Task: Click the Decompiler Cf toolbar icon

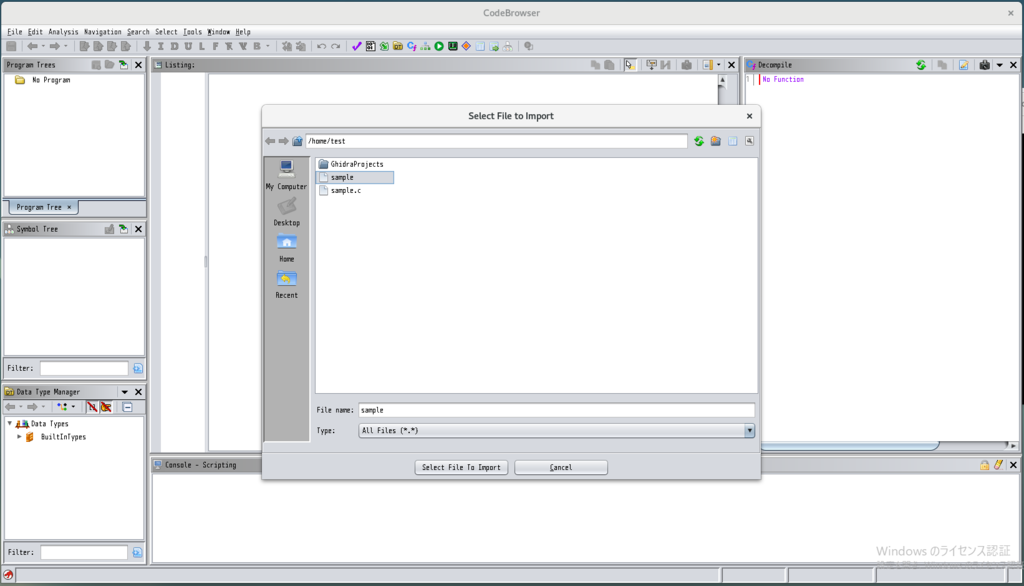Action: pyautogui.click(x=411, y=46)
